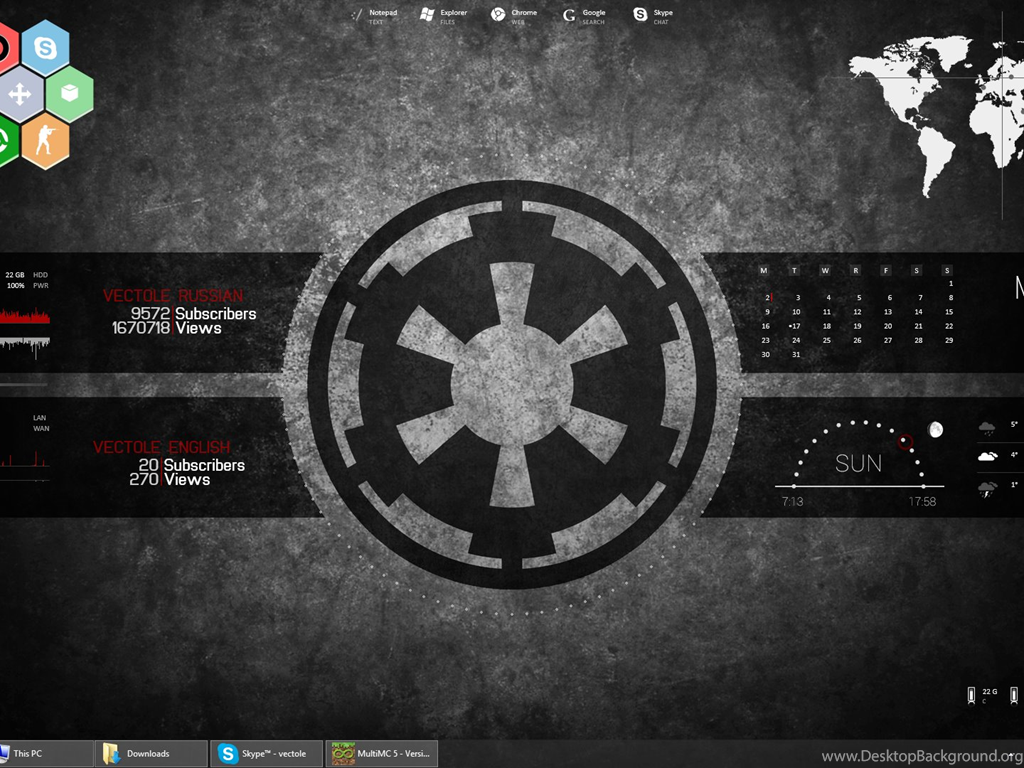This screenshot has width=1024, height=768.
Task: Open the green cube hexagon icon
Action: [x=69, y=93]
